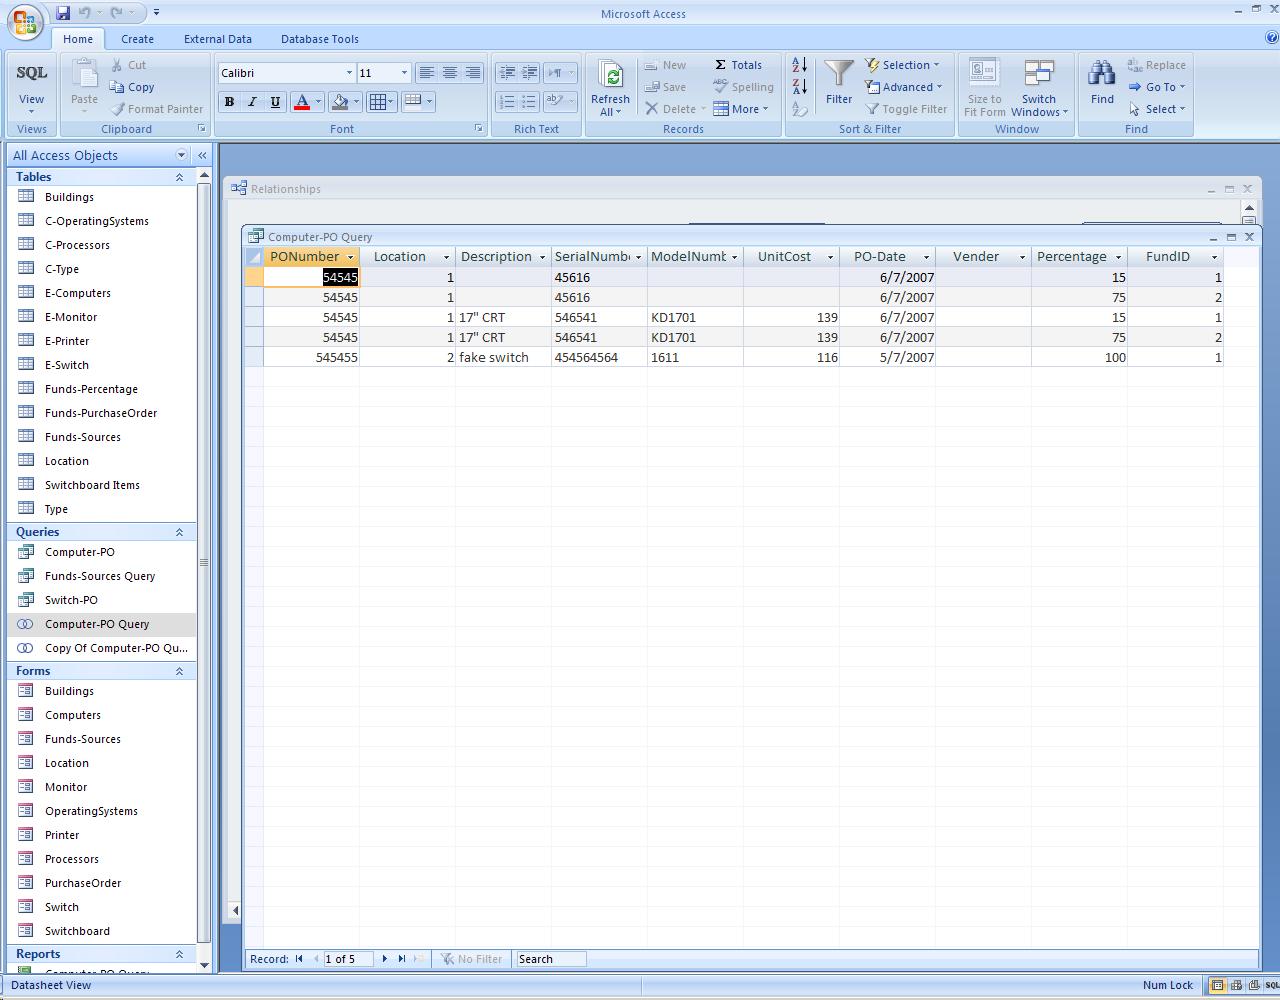Click the Advanced filter button
The width and height of the screenshot is (1280, 1000).
click(x=904, y=87)
